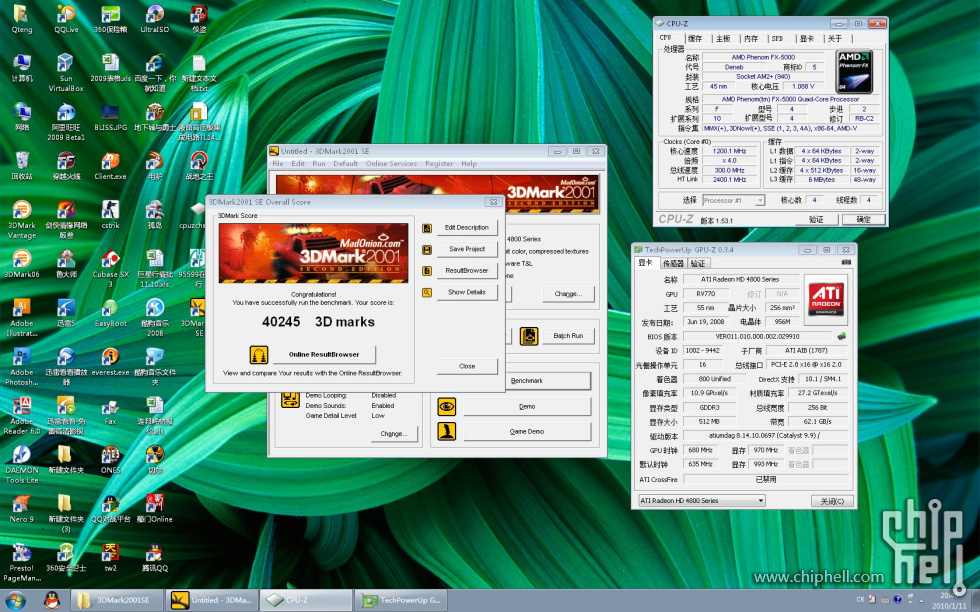Select the BLISS.JPG desktop file
Viewport: 980px width, 612px height.
[x=111, y=116]
